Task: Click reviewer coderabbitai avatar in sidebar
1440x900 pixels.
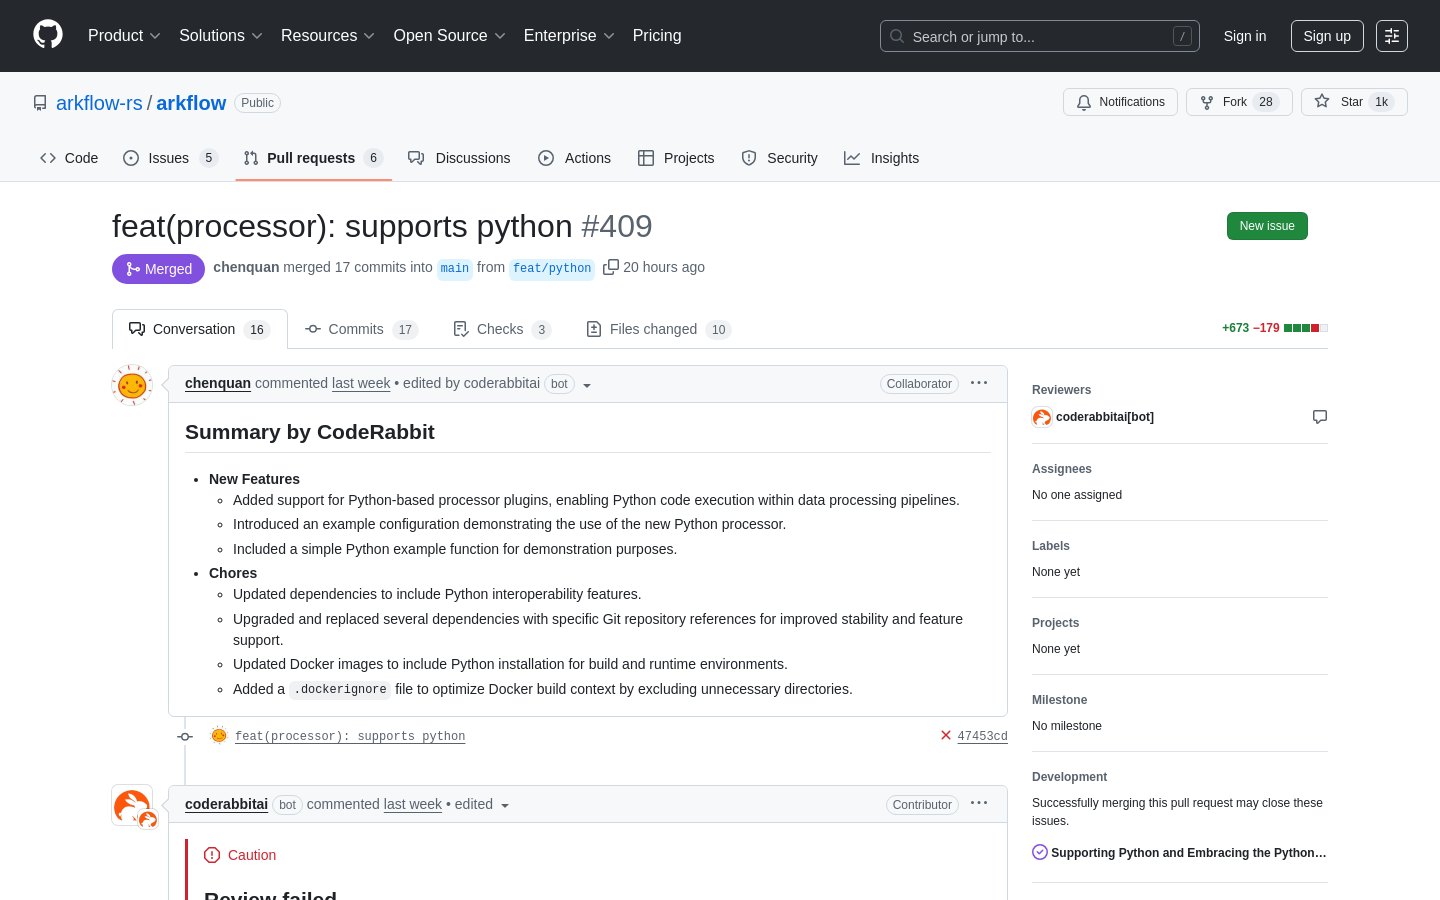Action: click(1042, 417)
